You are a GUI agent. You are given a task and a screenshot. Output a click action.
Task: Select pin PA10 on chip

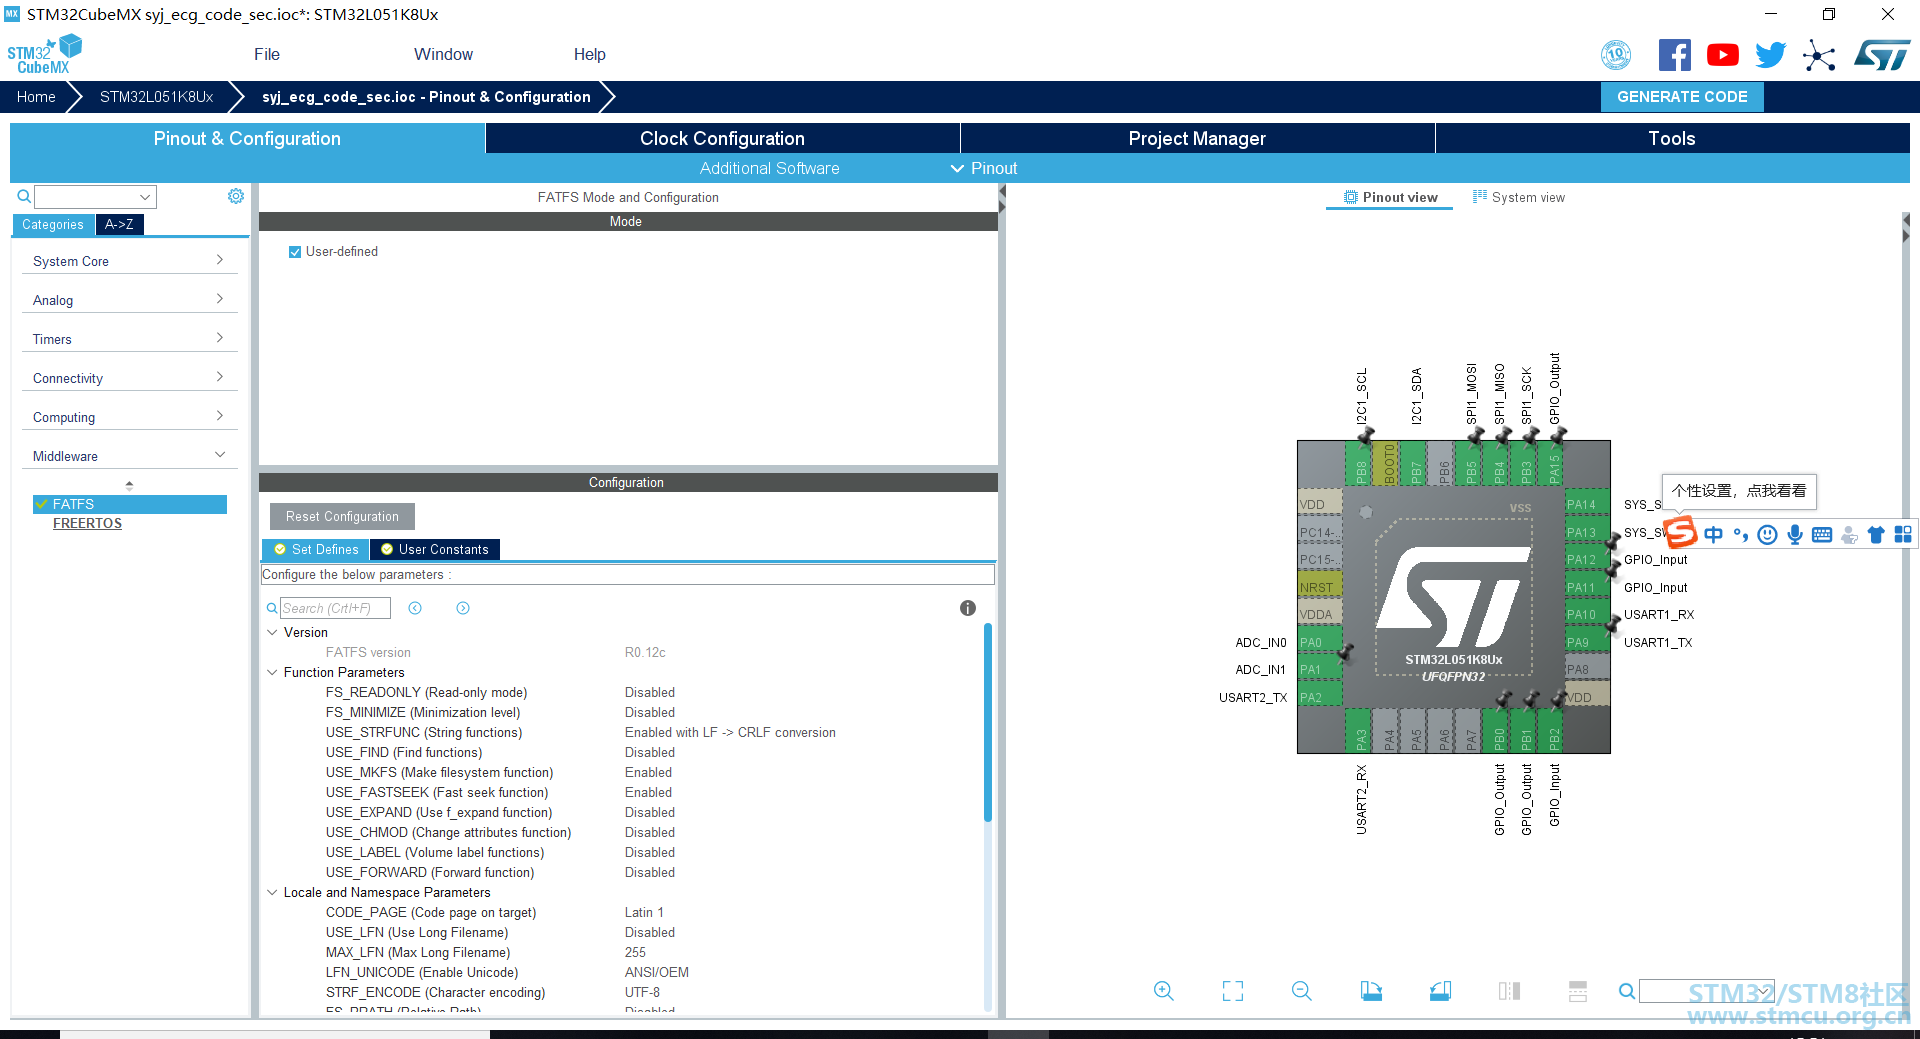coord(1587,614)
